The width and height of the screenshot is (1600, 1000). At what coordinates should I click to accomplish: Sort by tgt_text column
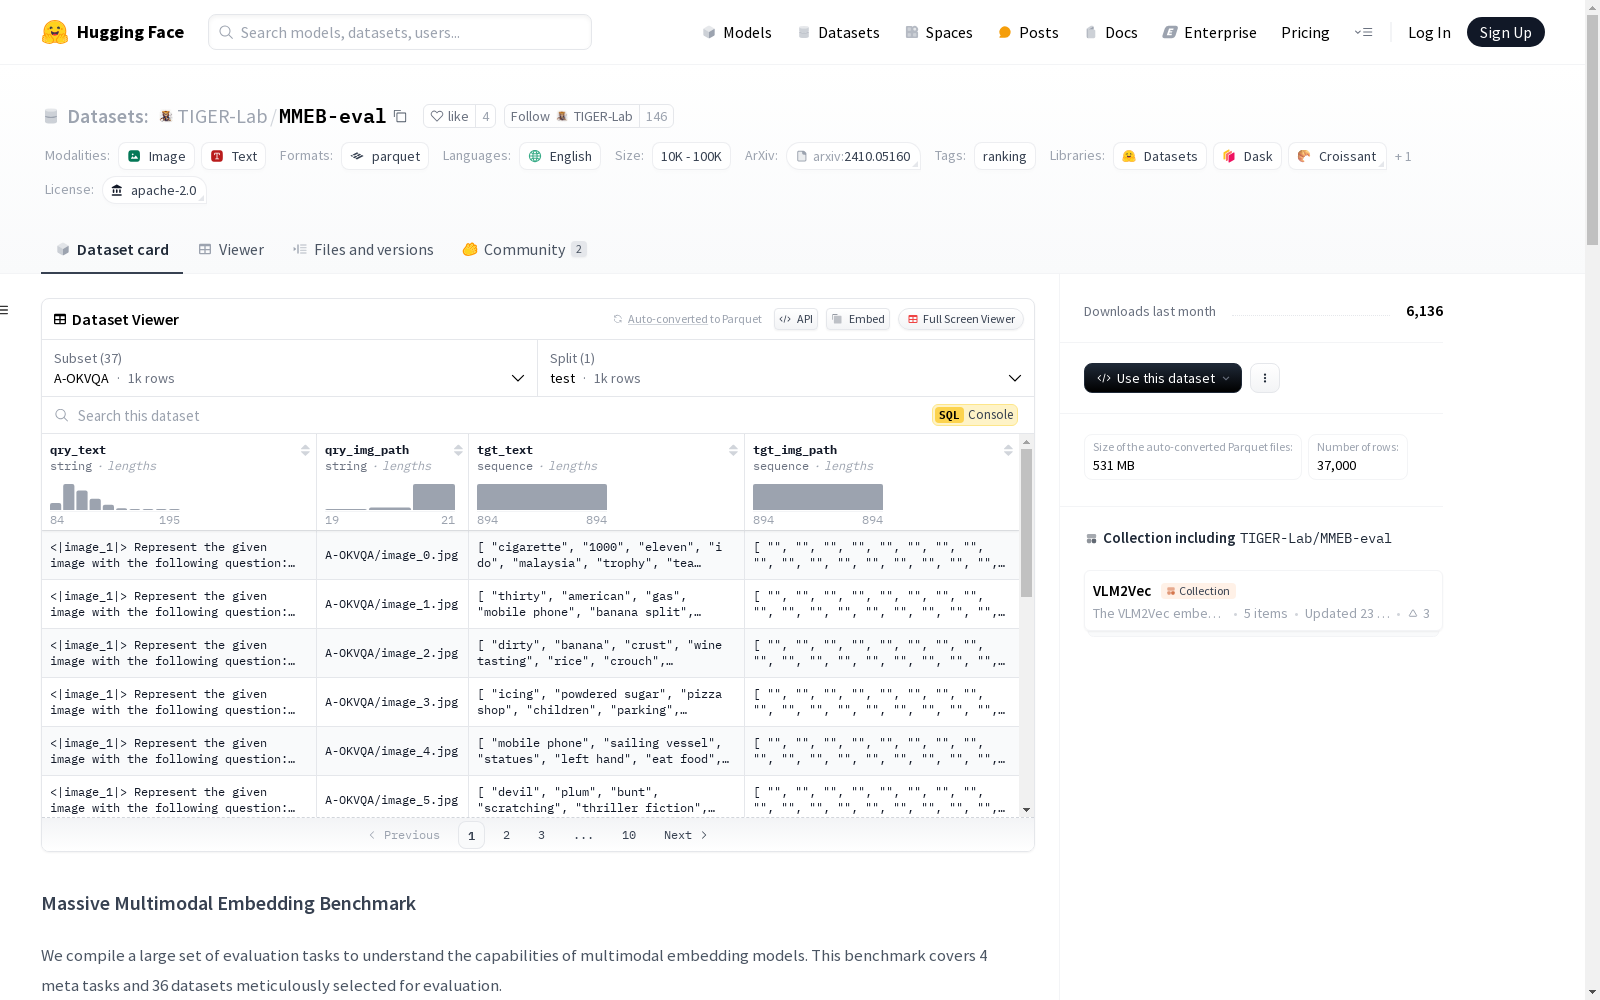[x=733, y=450]
